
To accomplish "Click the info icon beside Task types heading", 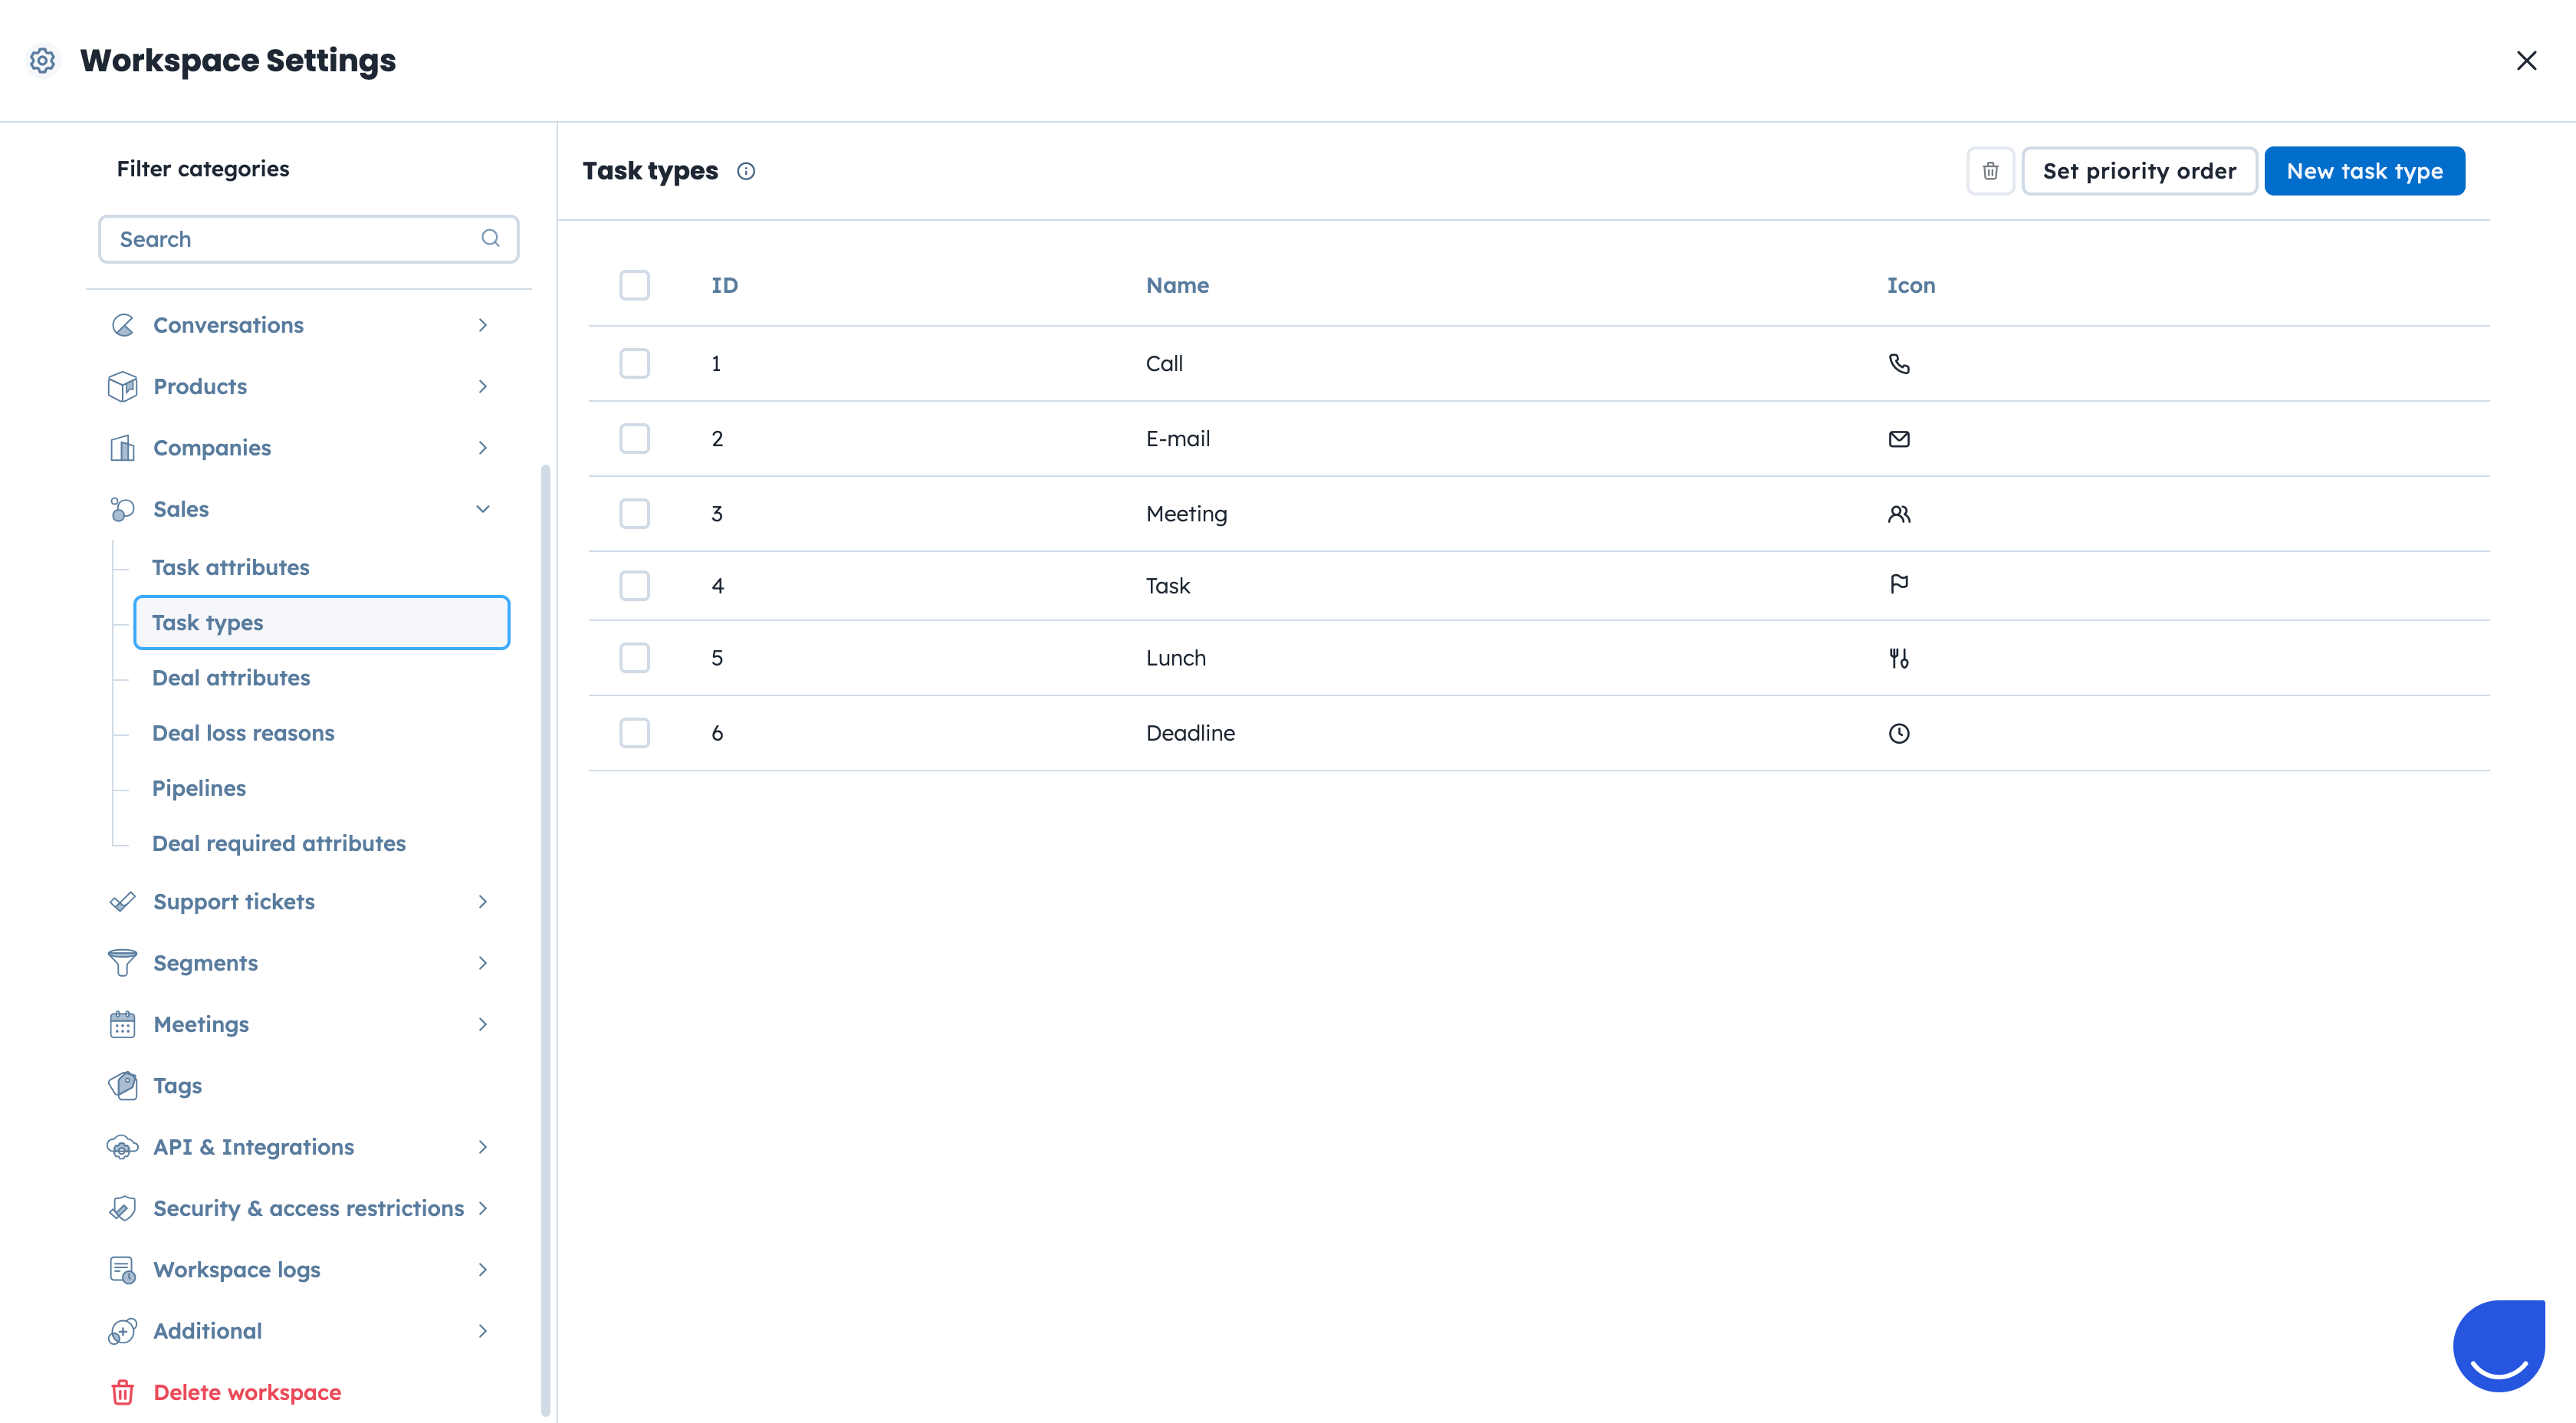I will (746, 171).
